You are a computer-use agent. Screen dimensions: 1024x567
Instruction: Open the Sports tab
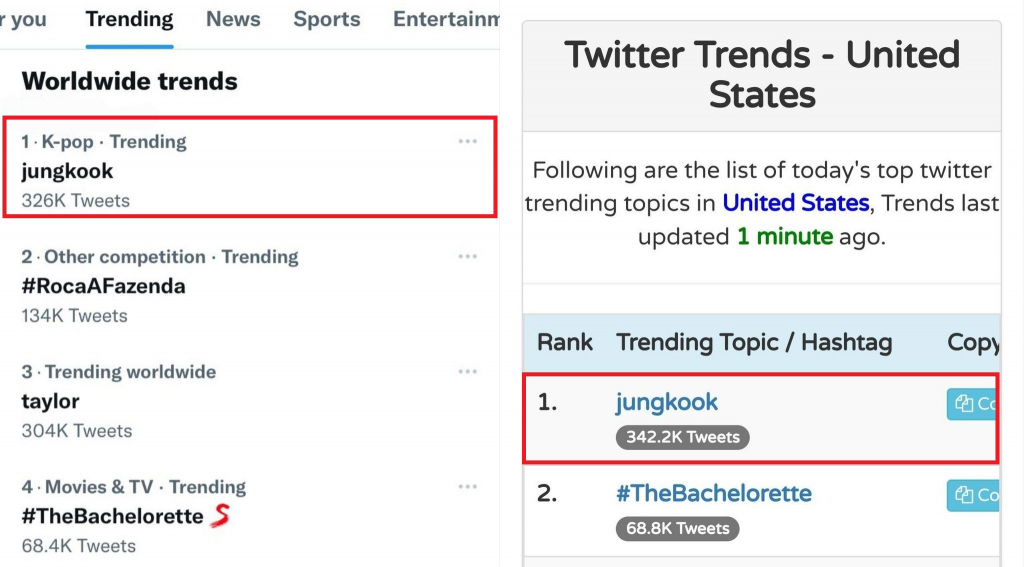coord(327,20)
